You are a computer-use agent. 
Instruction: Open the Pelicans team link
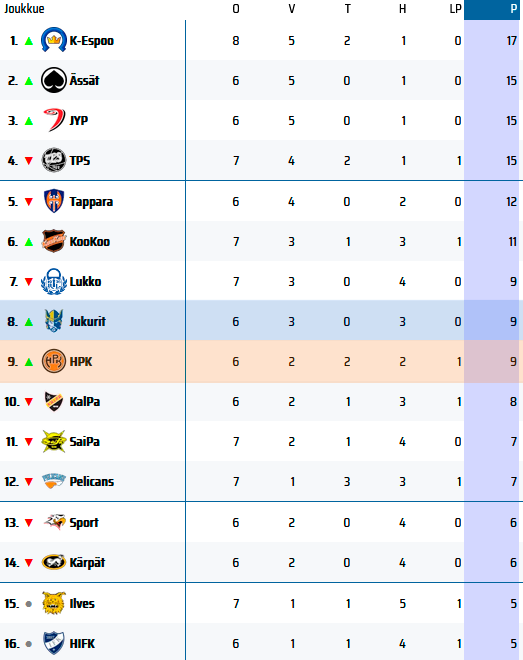click(91, 482)
